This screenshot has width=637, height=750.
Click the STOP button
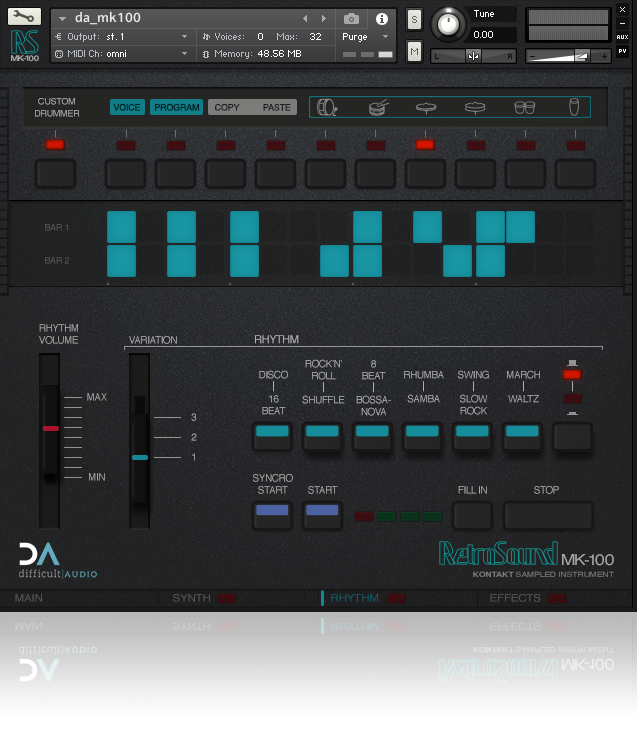(549, 515)
